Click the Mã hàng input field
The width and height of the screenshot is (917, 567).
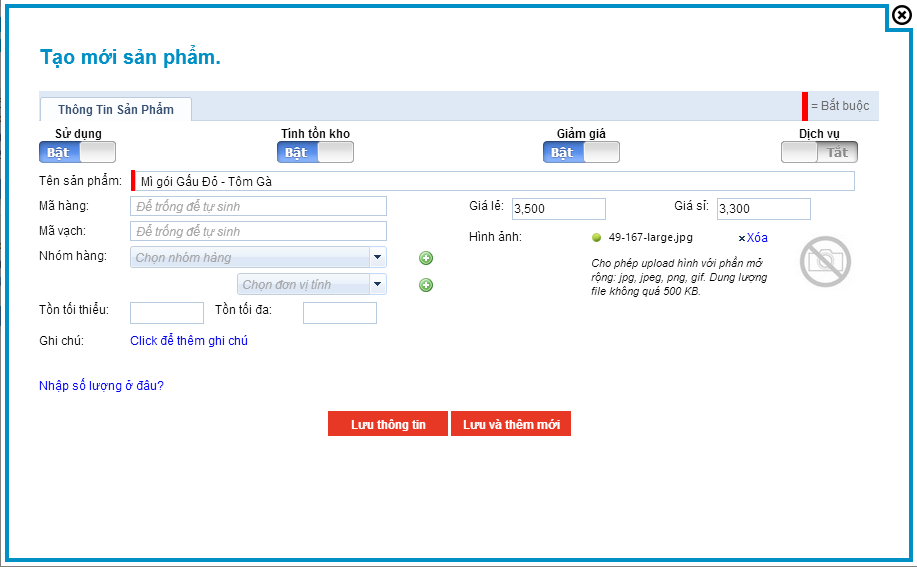(258, 206)
